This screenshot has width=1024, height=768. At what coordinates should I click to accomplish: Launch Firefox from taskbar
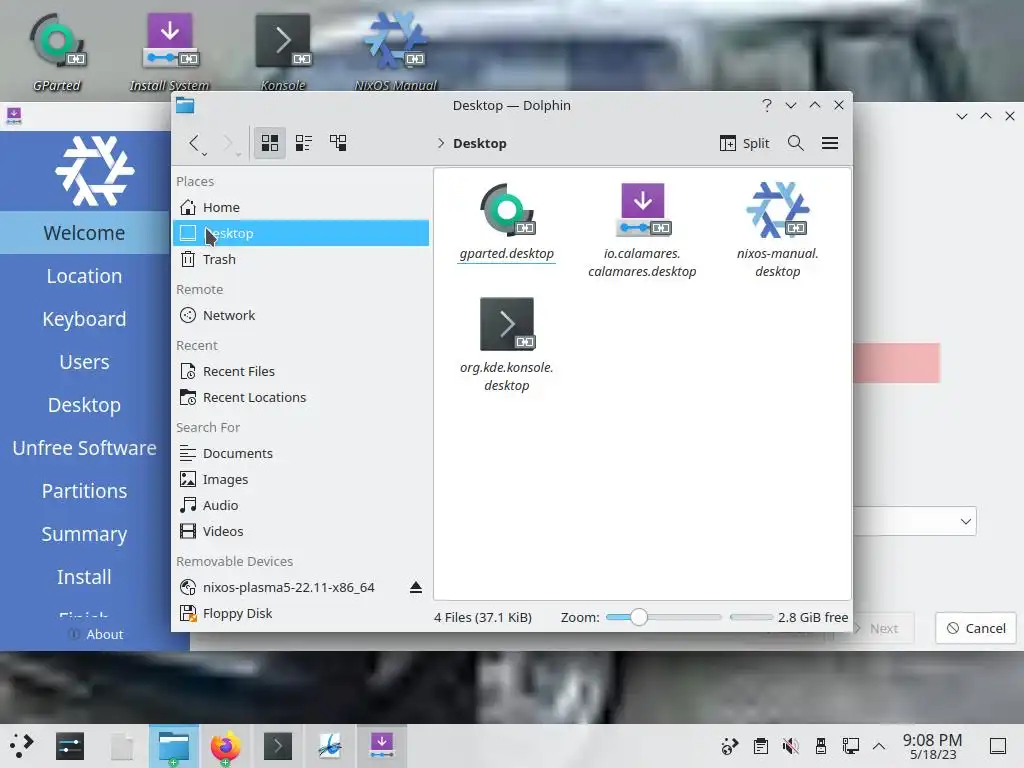225,746
